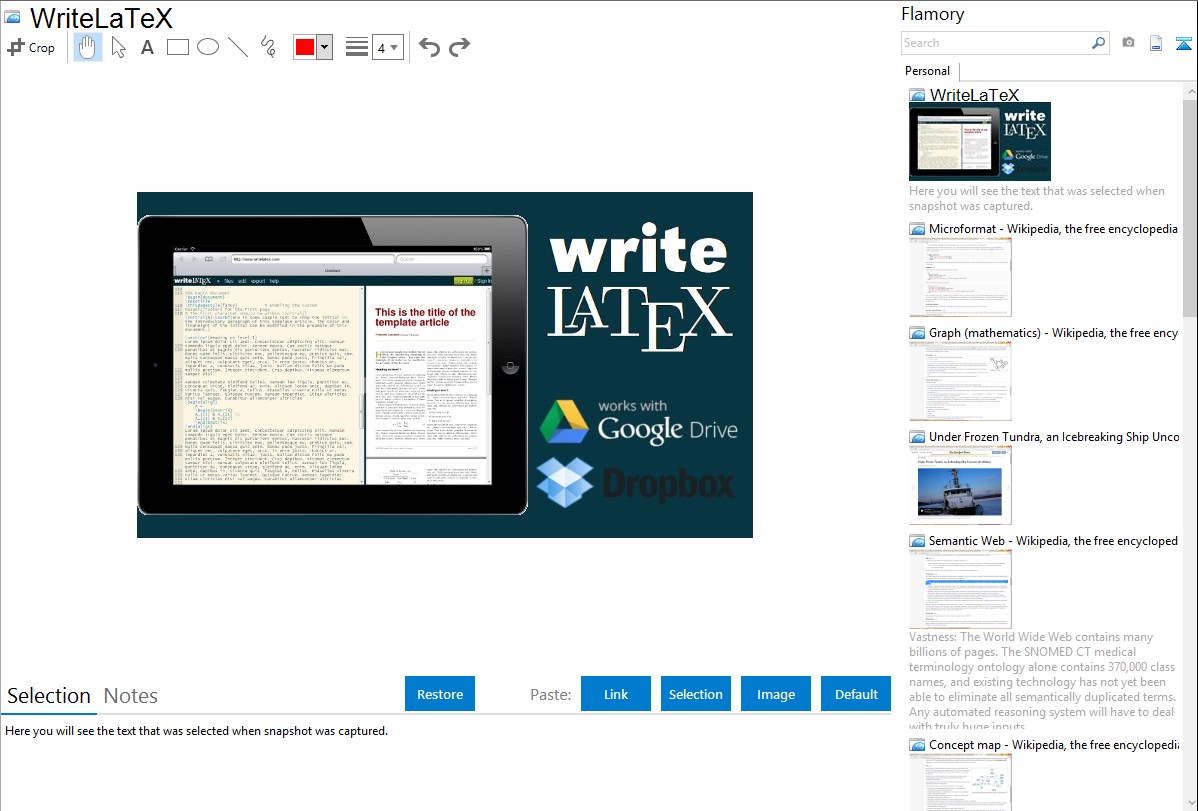Open the Semantic Web snapshot thumbnail

(x=960, y=589)
